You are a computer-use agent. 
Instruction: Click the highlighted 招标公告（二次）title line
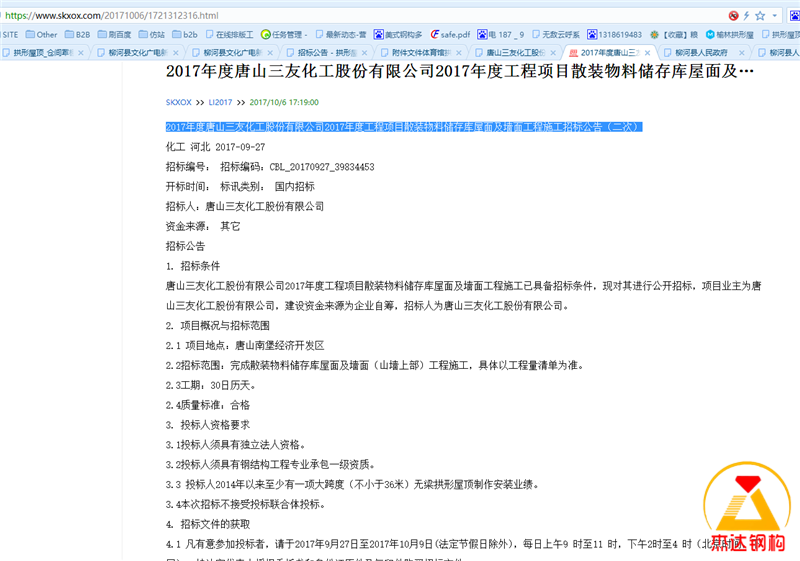click(404, 127)
